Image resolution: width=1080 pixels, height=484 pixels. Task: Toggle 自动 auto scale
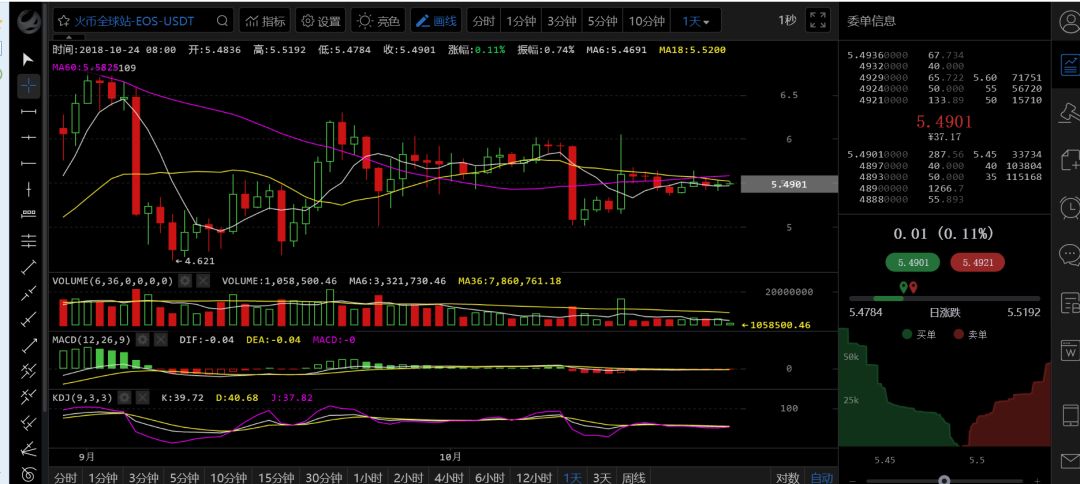tap(821, 478)
